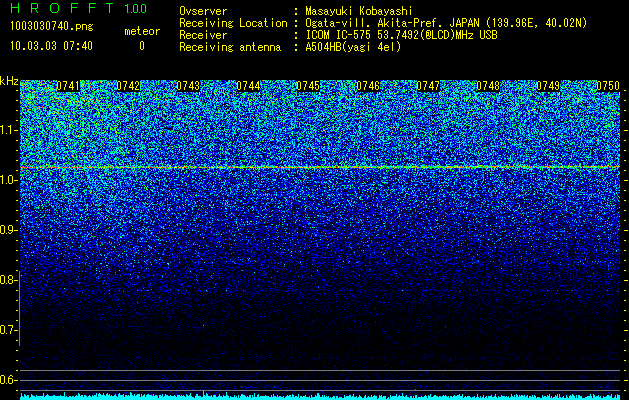Click the 0750 time marker
Image resolution: width=629 pixels, height=400 pixels.
click(x=608, y=86)
